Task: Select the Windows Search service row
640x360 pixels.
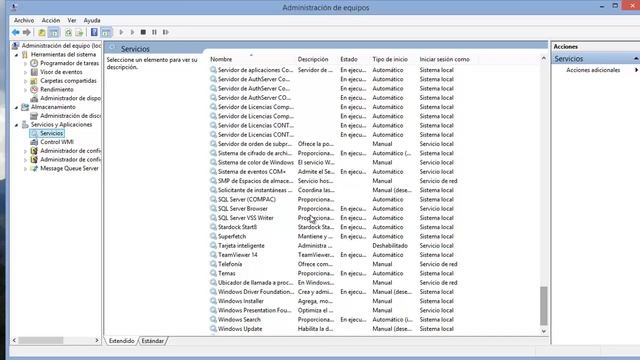Action: [x=333, y=320]
